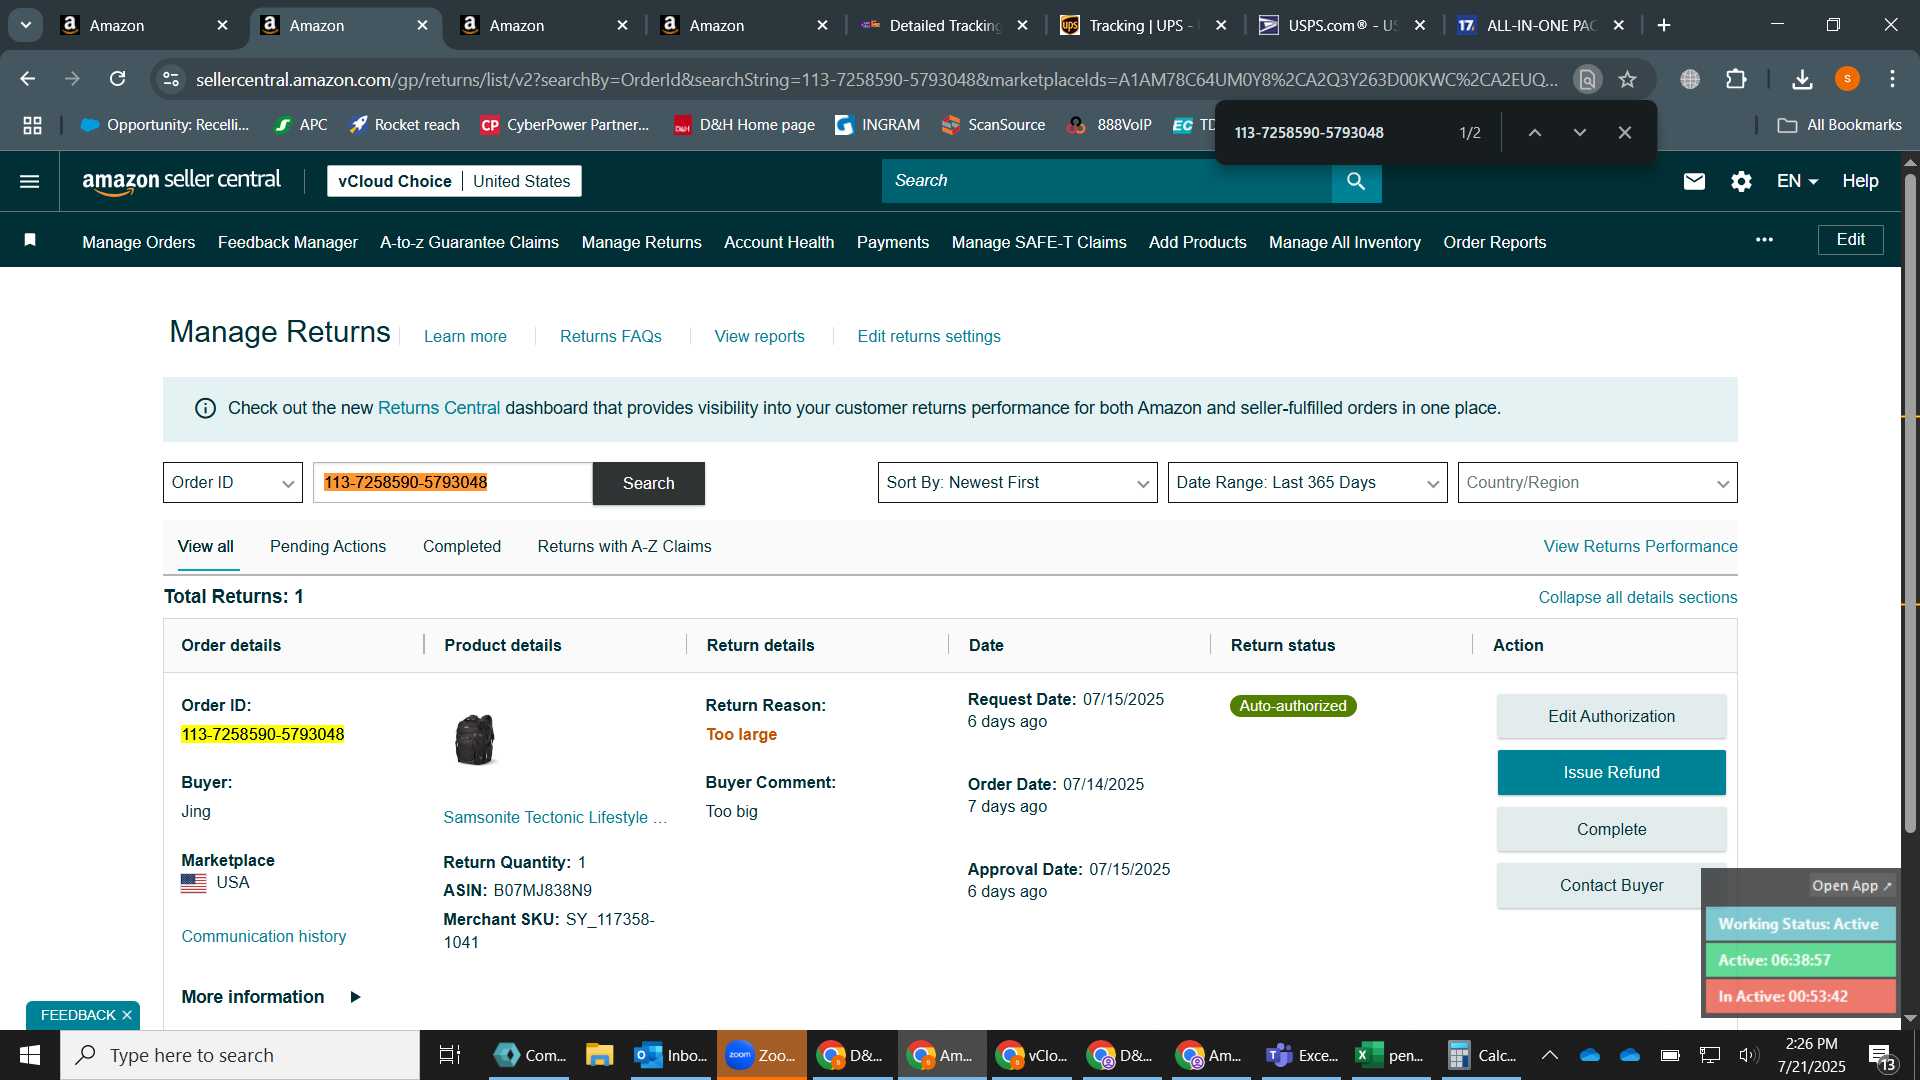
Task: Switch to the Completed tab
Action: (461, 546)
